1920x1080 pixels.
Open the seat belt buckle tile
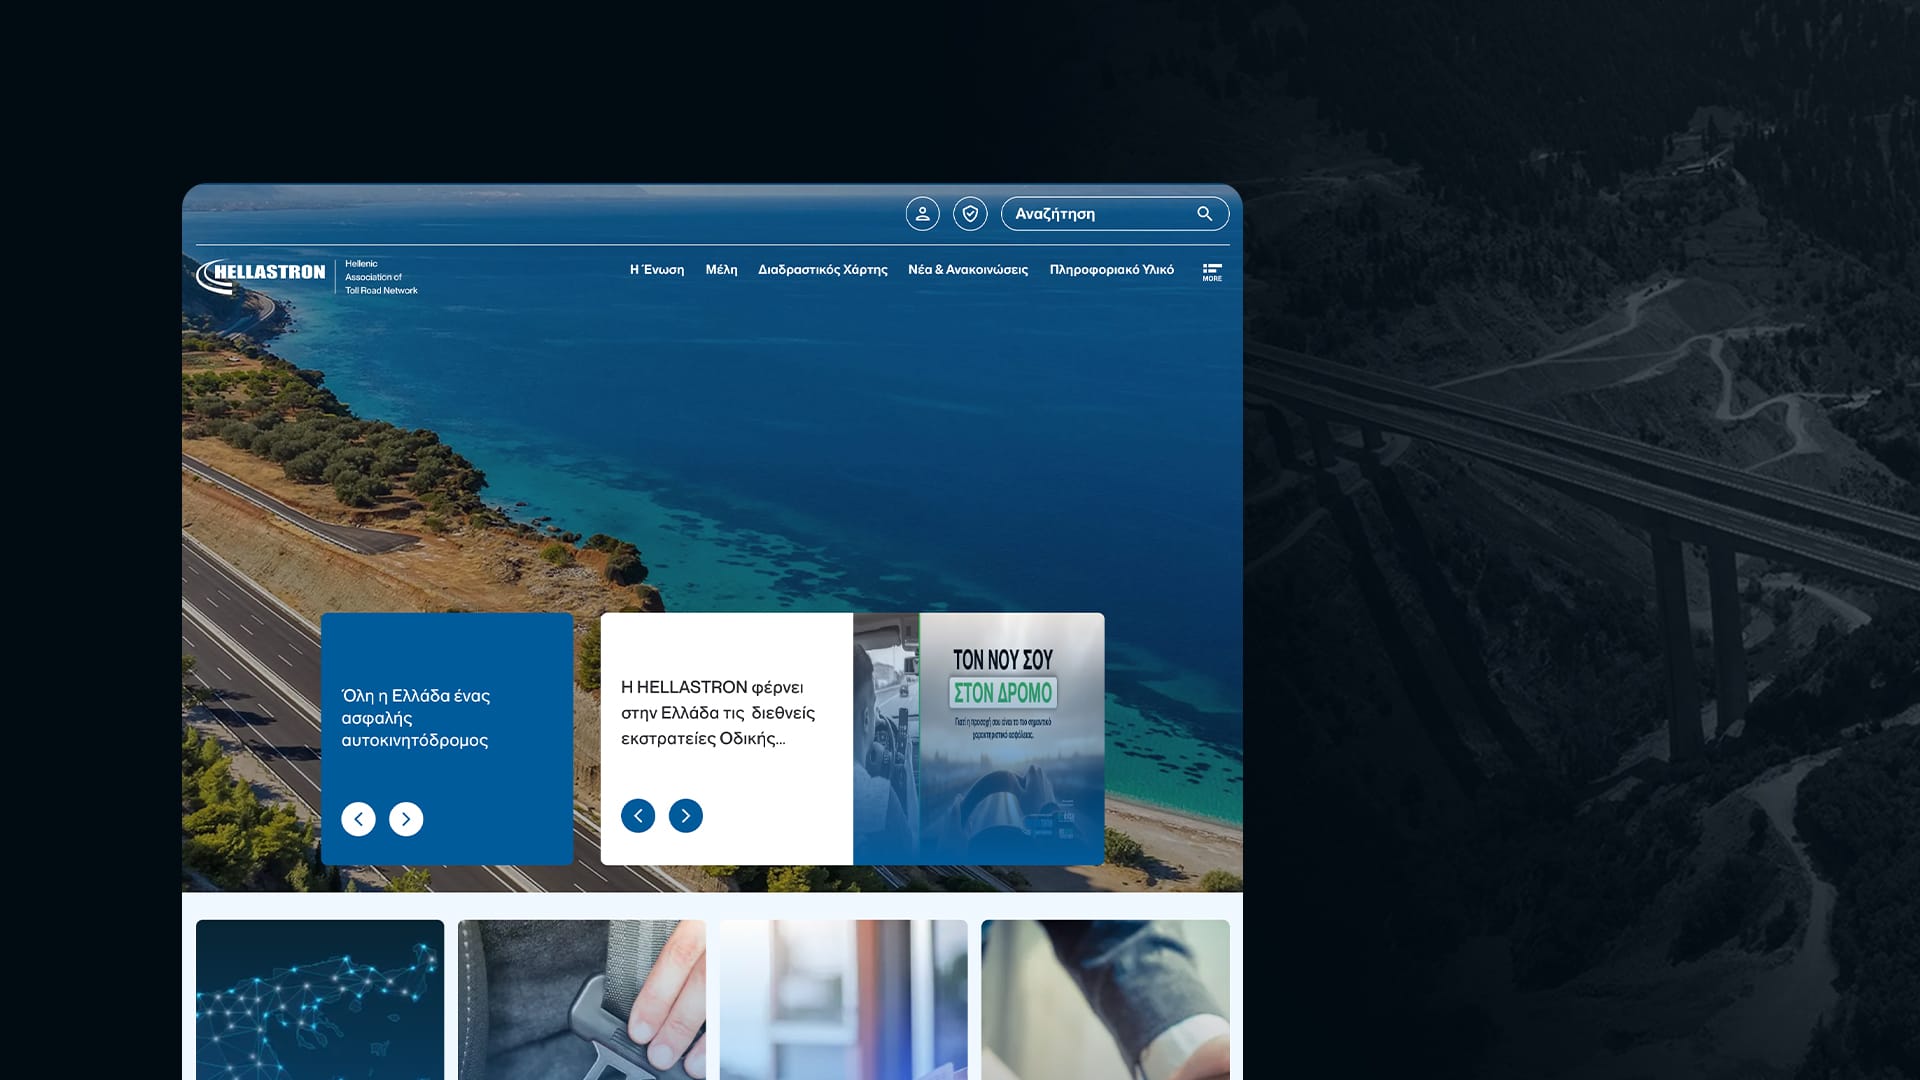pyautogui.click(x=582, y=1000)
